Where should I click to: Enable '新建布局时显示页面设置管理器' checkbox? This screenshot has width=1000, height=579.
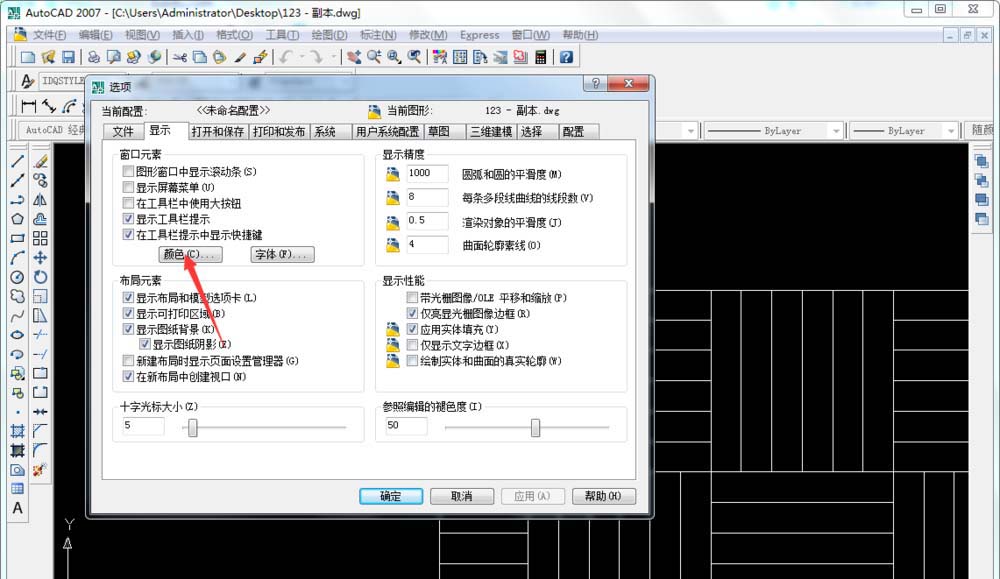pyautogui.click(x=128, y=361)
